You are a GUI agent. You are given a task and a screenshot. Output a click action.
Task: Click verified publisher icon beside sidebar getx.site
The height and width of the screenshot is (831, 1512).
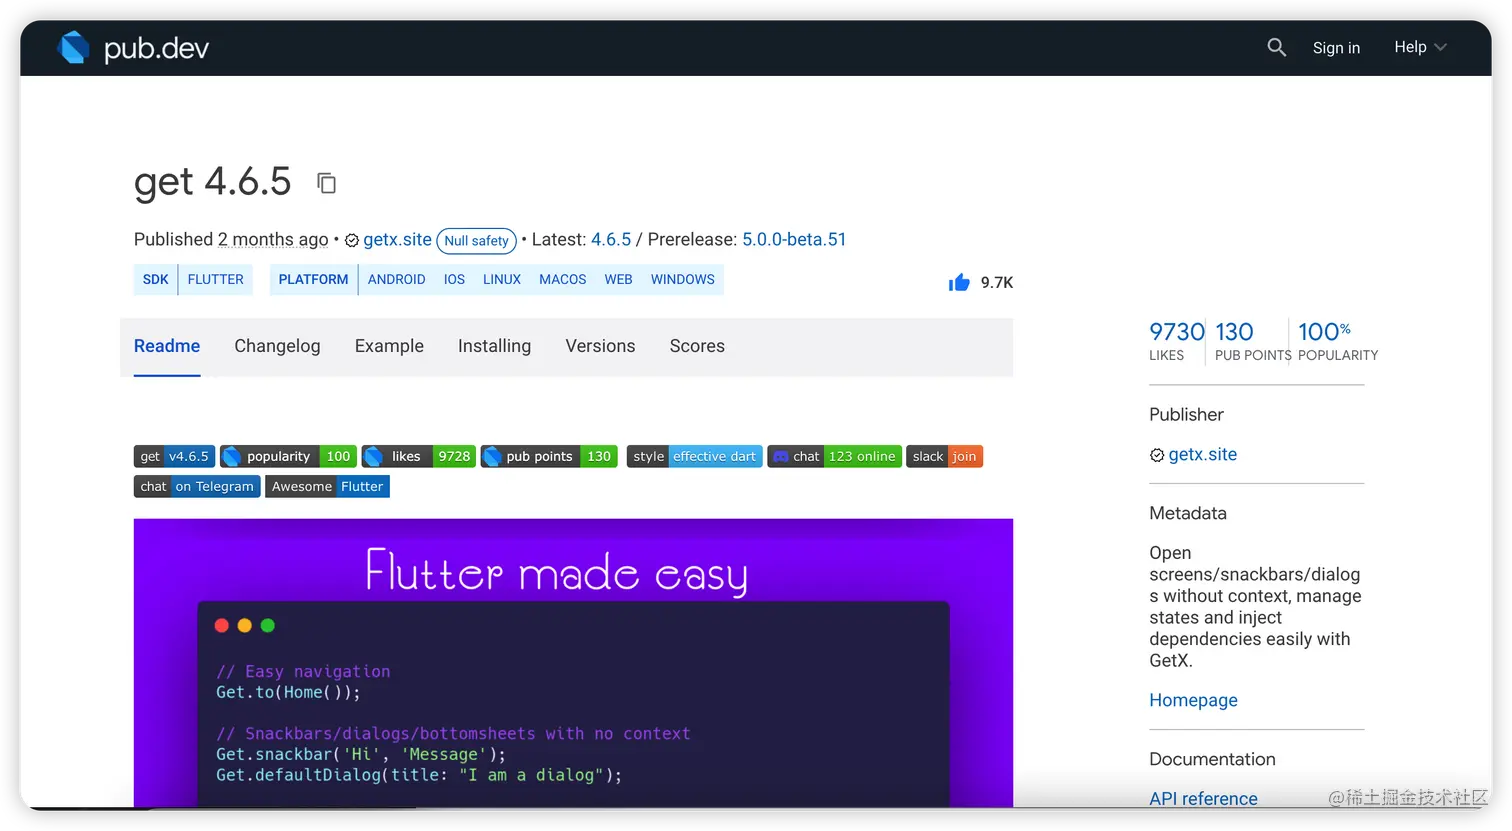1157,455
